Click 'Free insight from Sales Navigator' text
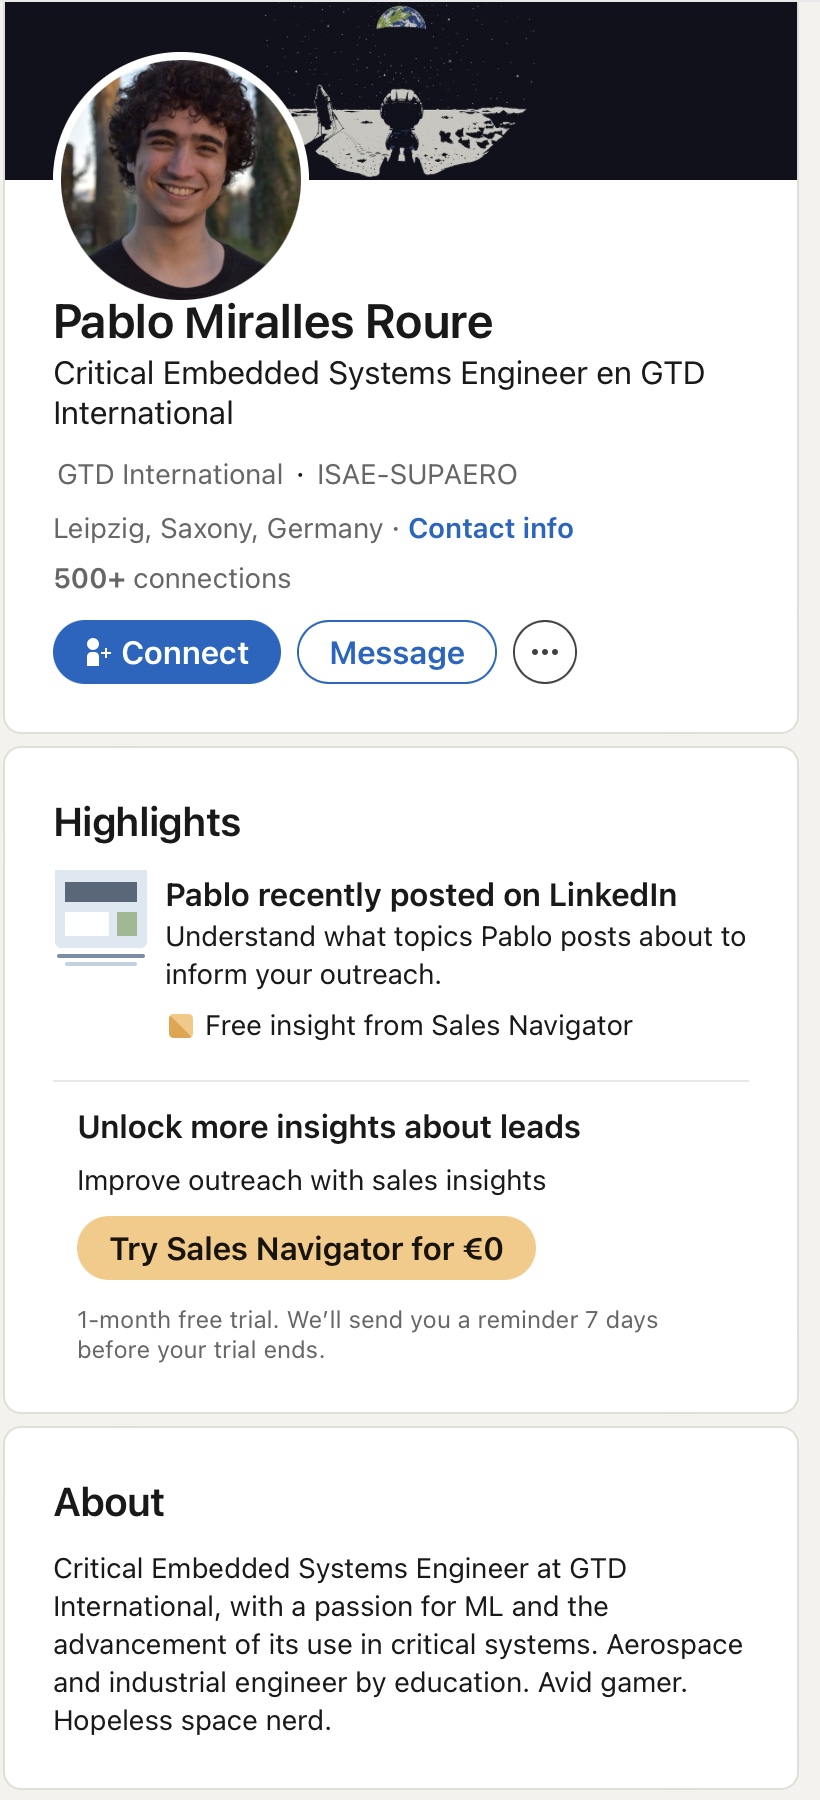This screenshot has height=1800, width=820. pyautogui.click(x=418, y=1026)
